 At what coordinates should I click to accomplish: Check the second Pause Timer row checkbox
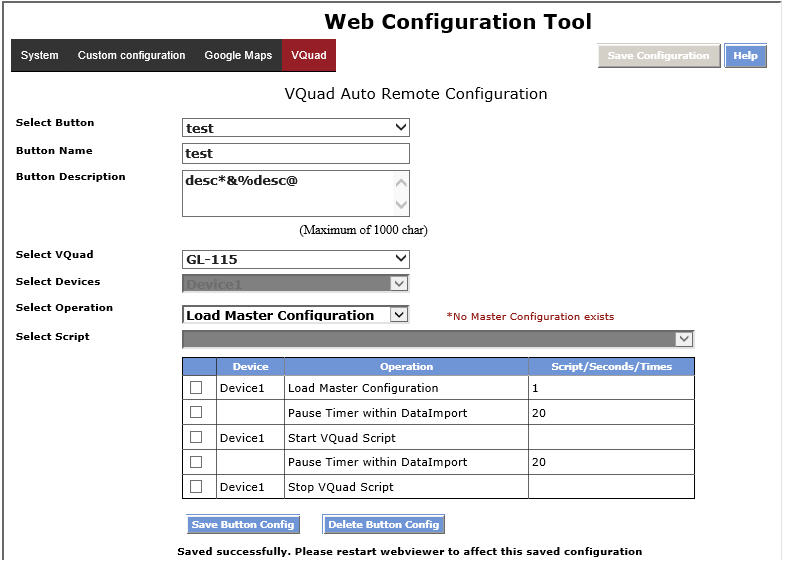(x=196, y=462)
